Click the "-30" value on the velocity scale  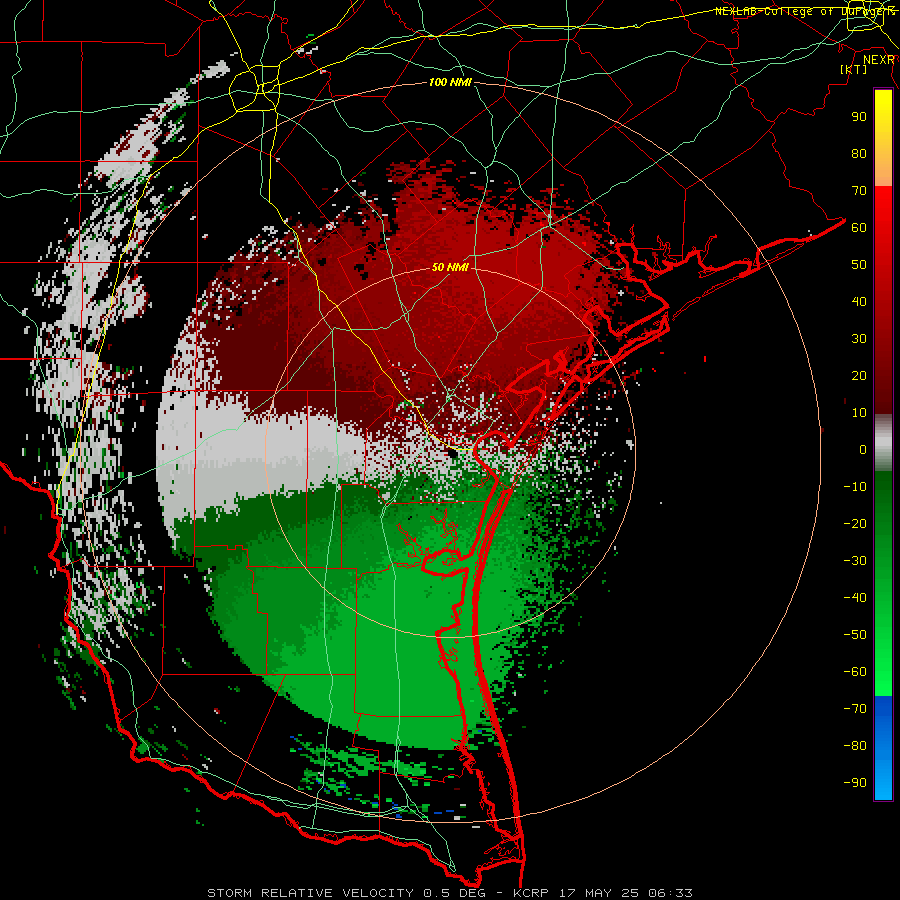click(855, 561)
